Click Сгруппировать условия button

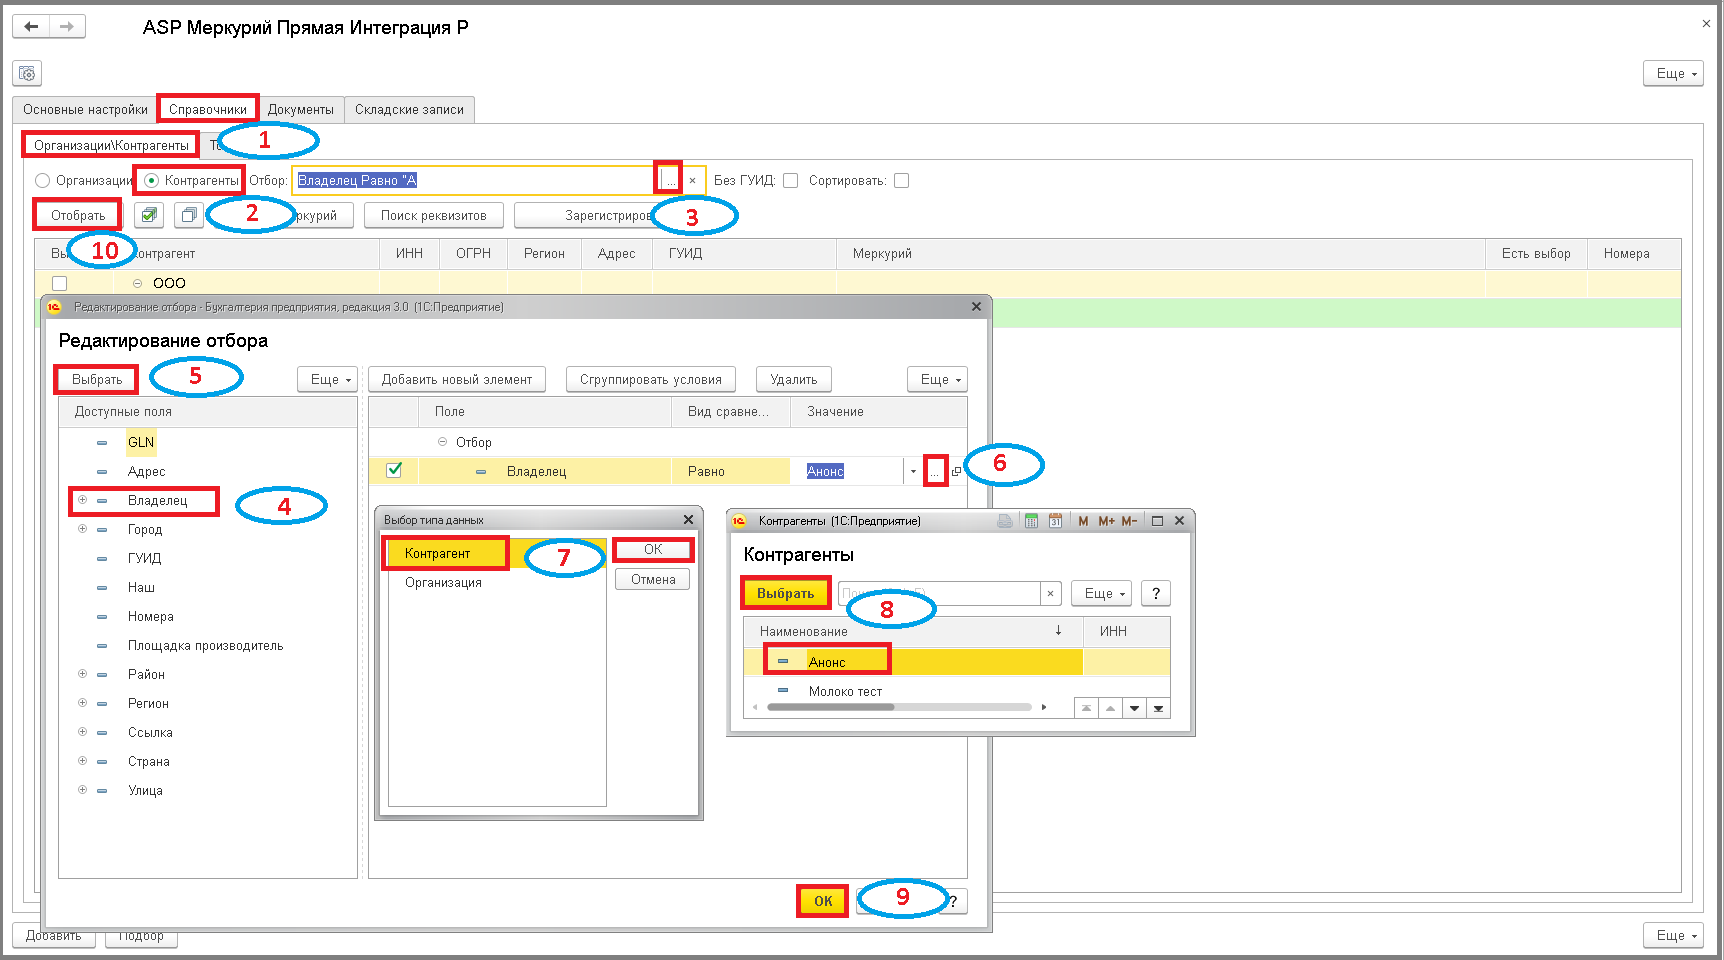pyautogui.click(x=651, y=379)
